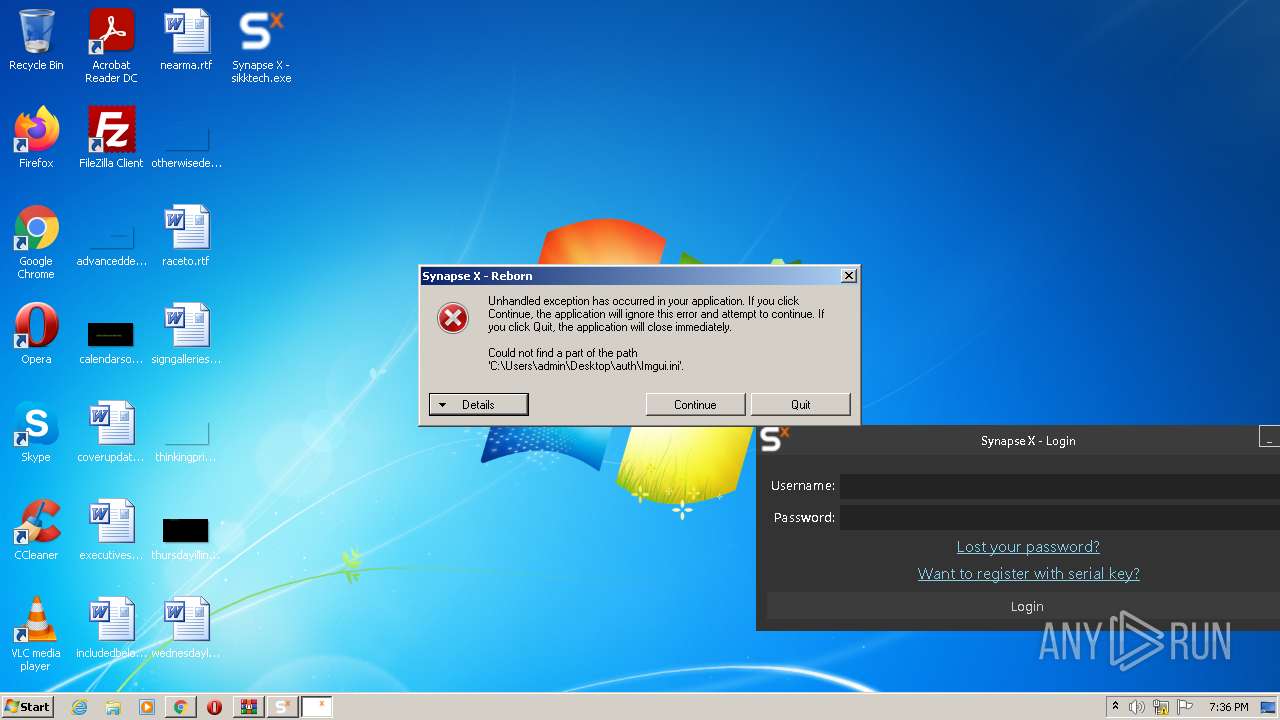Image resolution: width=1280 pixels, height=720 pixels.
Task: Open the 'Lost your password?' link
Action: (1028, 547)
